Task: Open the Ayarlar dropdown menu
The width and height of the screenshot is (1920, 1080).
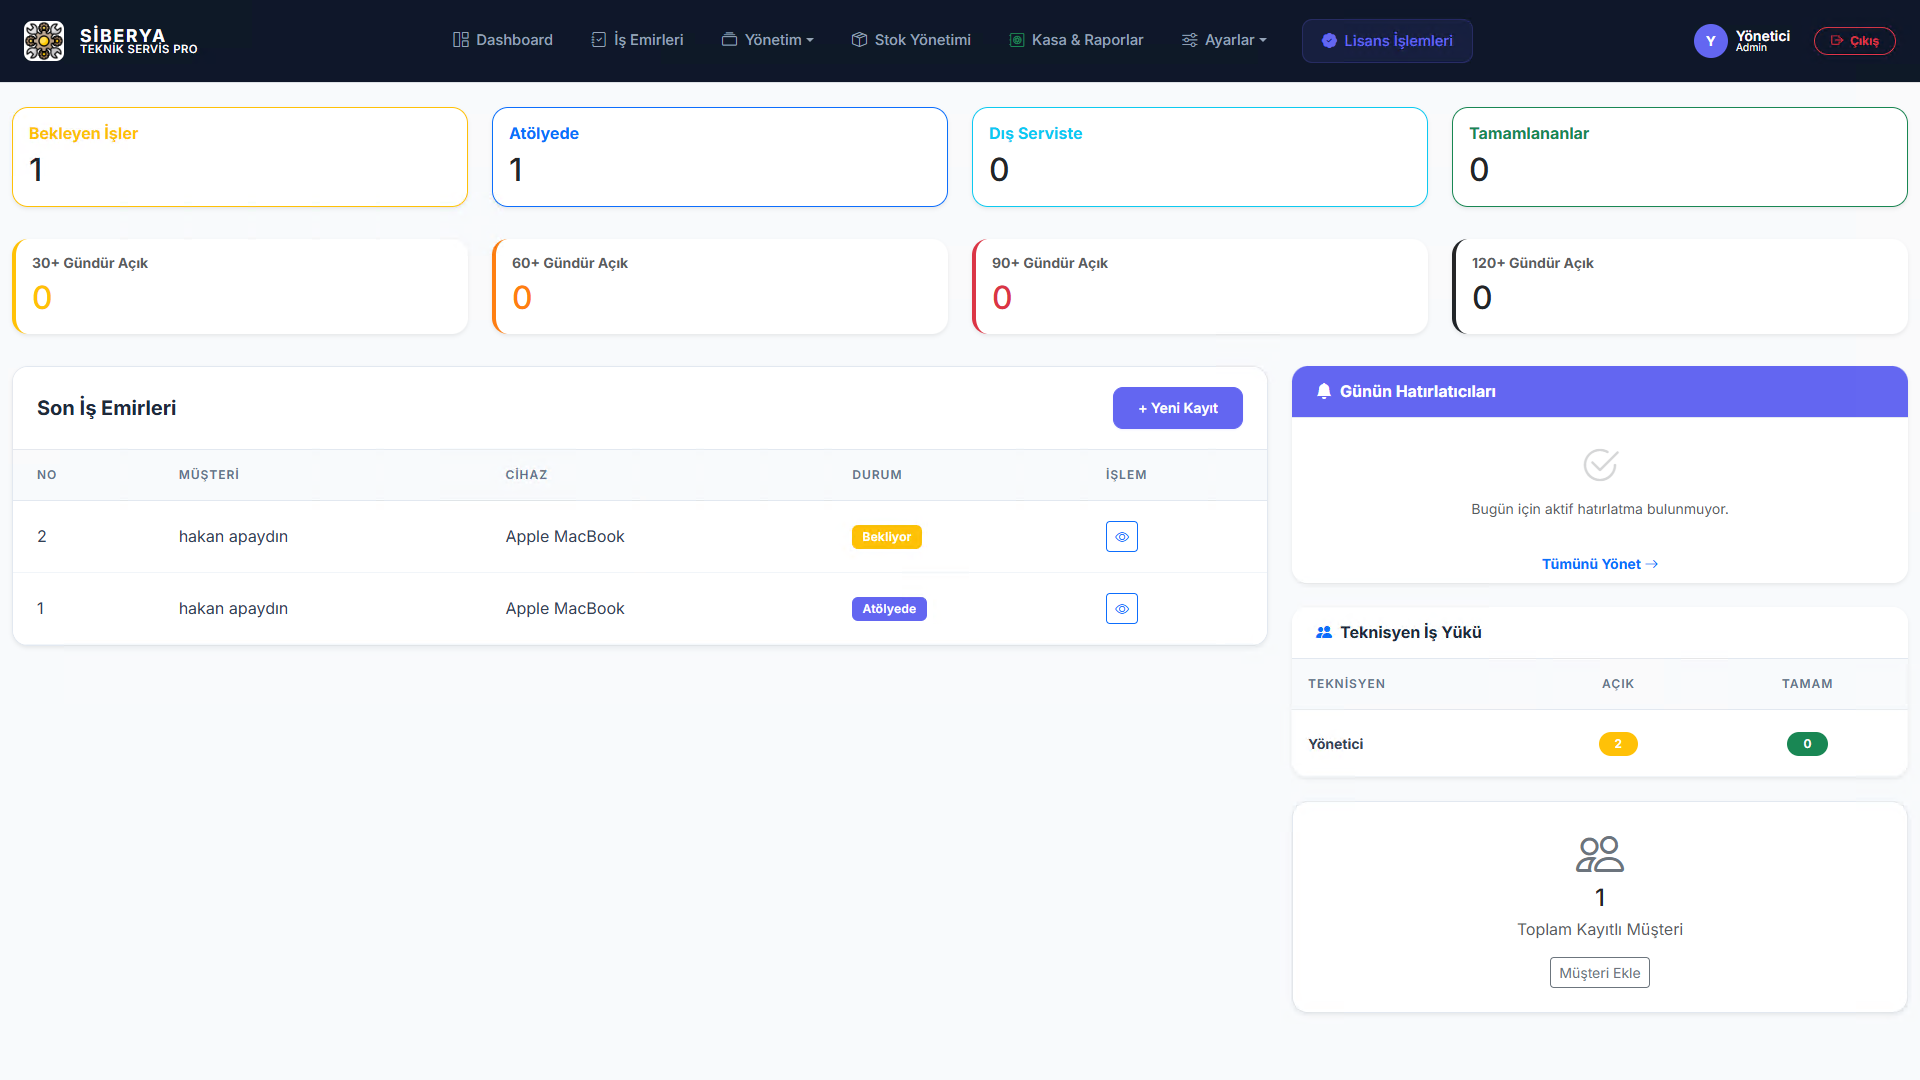Action: [x=1224, y=40]
